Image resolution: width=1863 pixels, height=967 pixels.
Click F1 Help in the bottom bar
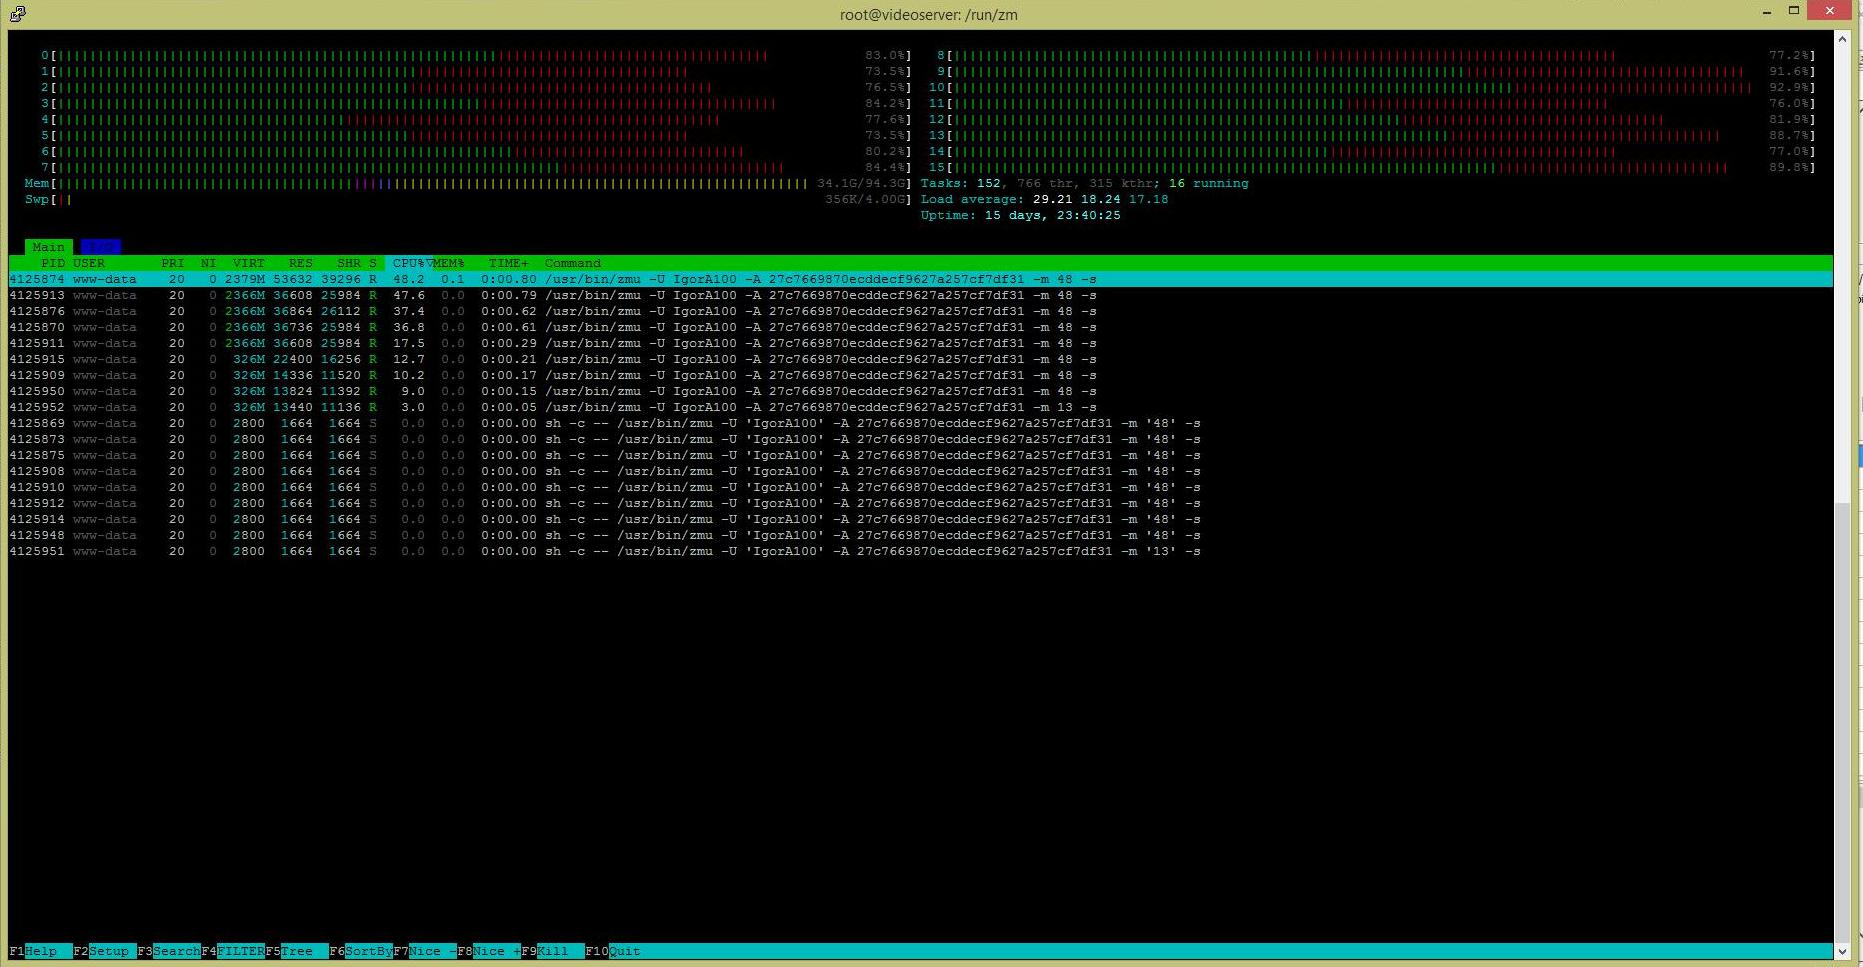click(x=40, y=951)
